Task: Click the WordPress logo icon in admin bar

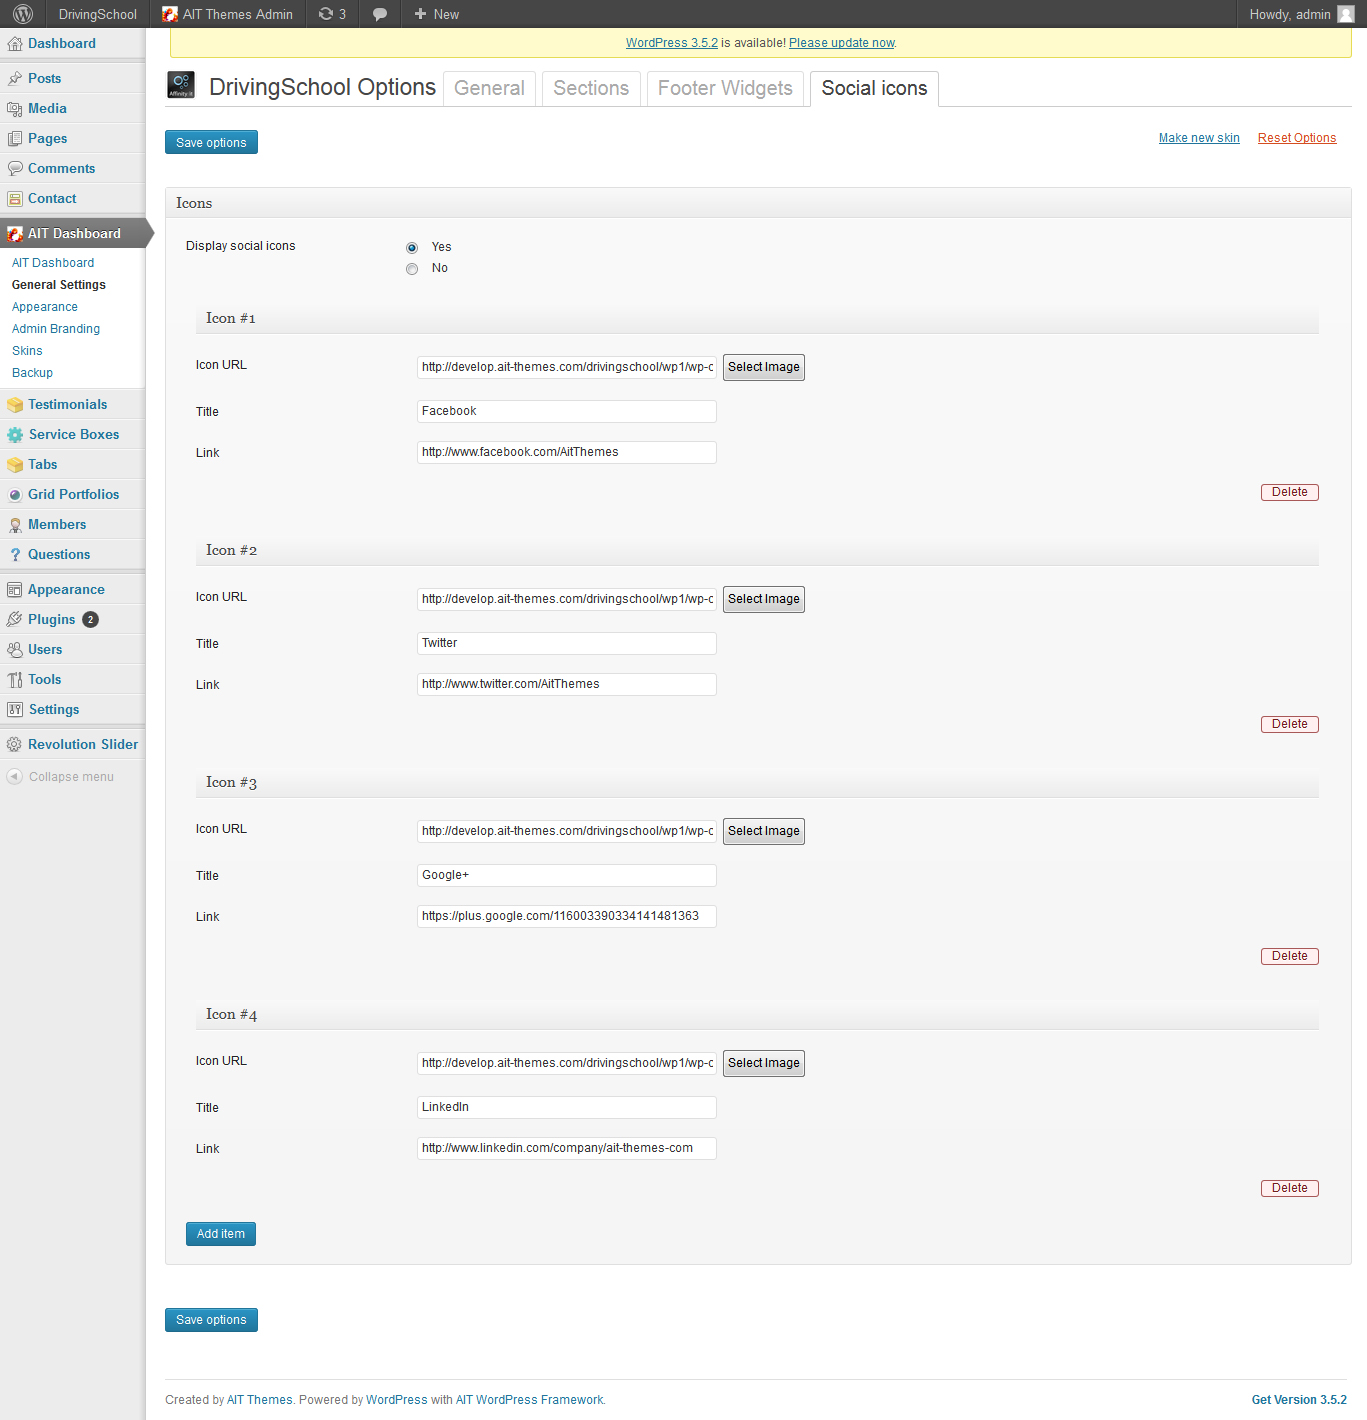Action: pyautogui.click(x=23, y=14)
